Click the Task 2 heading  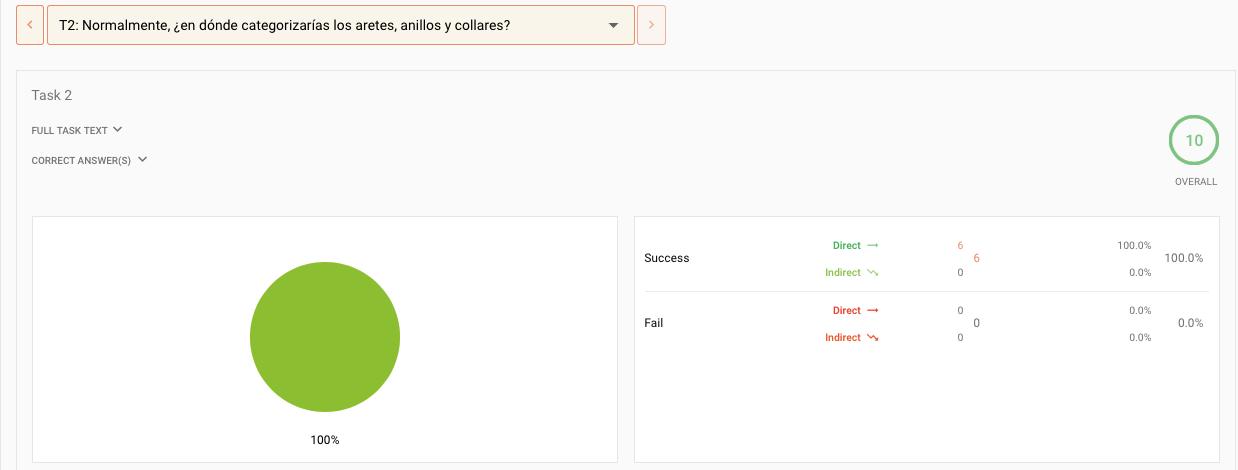point(52,95)
